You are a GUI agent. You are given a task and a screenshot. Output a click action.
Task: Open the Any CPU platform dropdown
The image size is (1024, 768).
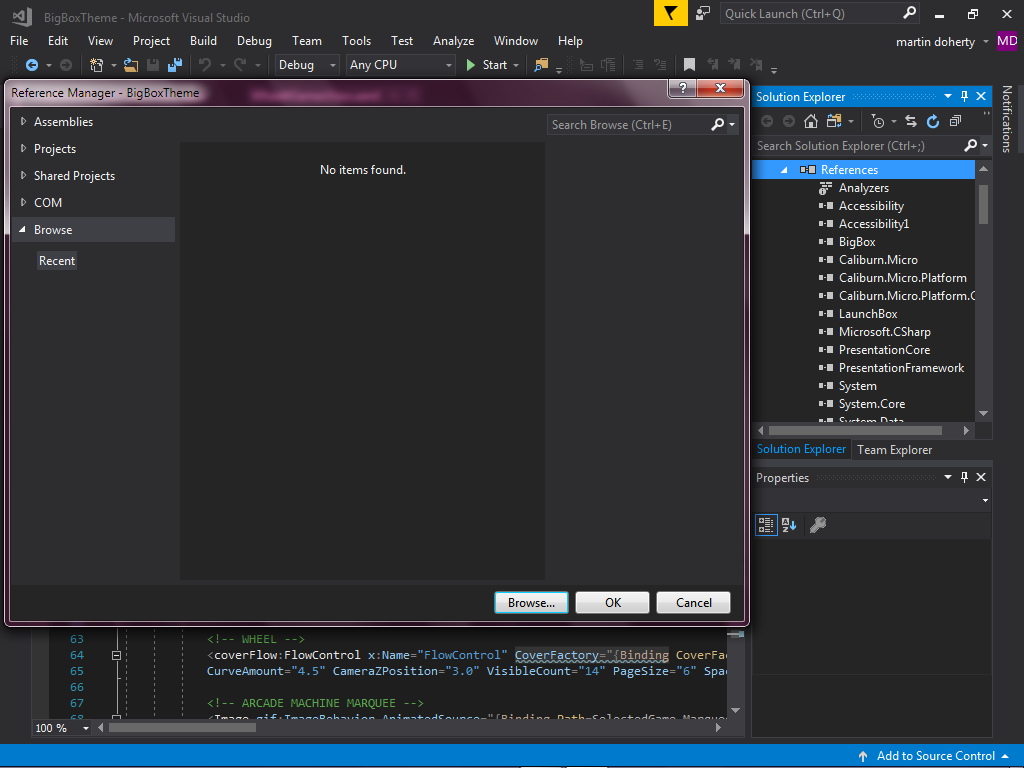449,65
